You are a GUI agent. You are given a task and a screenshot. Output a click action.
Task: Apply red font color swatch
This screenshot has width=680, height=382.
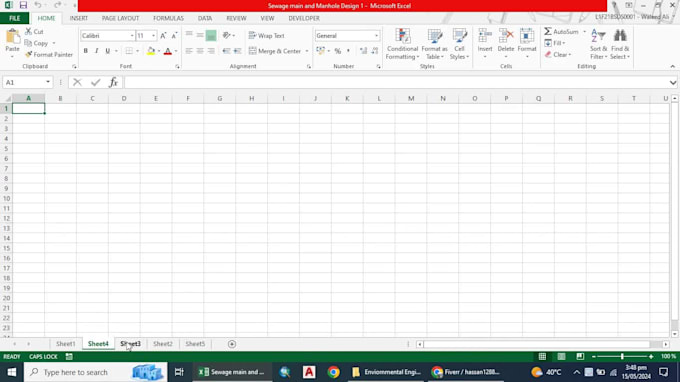click(x=168, y=51)
